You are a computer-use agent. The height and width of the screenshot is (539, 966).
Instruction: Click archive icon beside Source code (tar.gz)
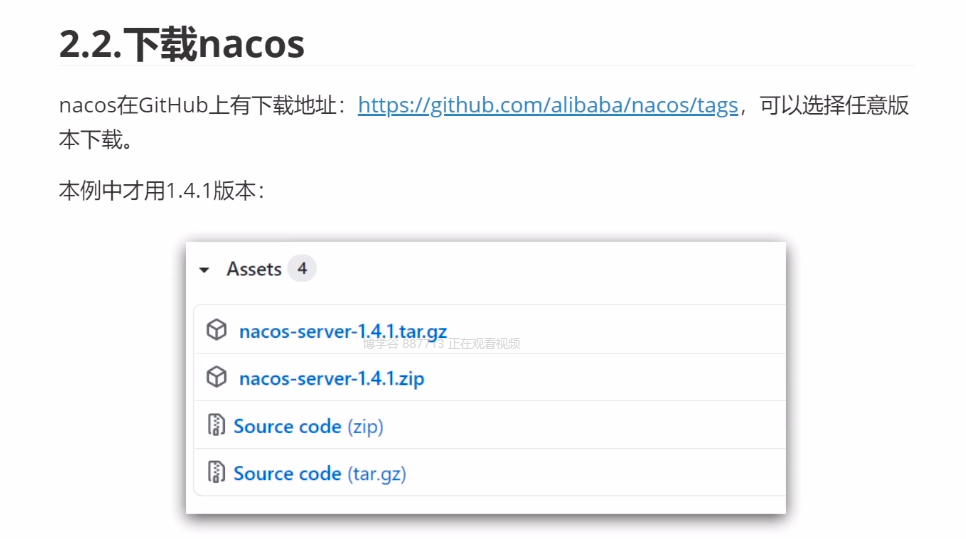tap(216, 472)
